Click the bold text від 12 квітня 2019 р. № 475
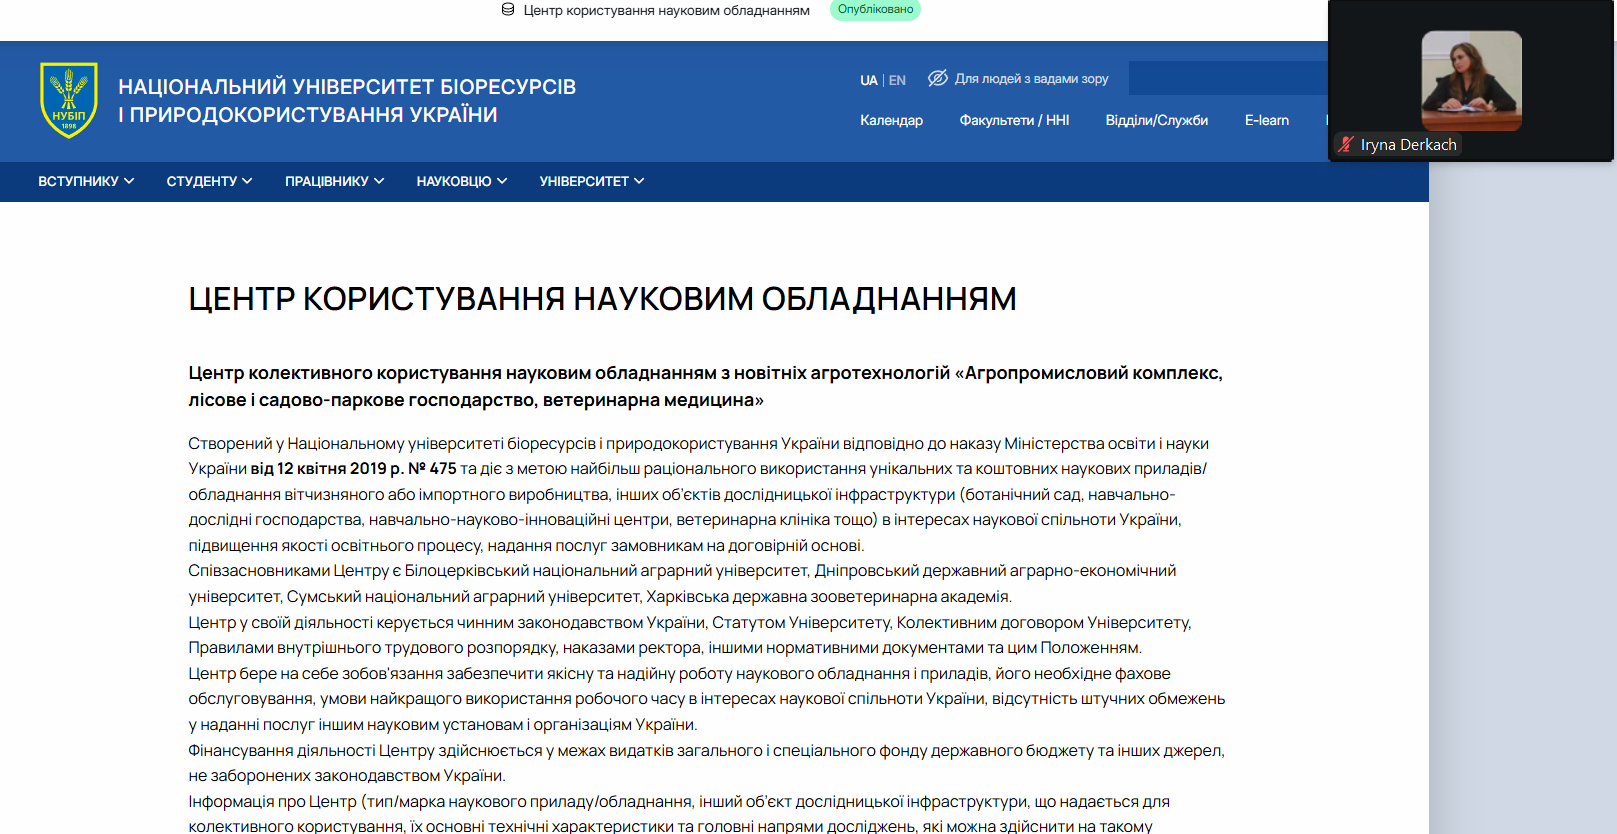The height and width of the screenshot is (834, 1617). pos(353,469)
